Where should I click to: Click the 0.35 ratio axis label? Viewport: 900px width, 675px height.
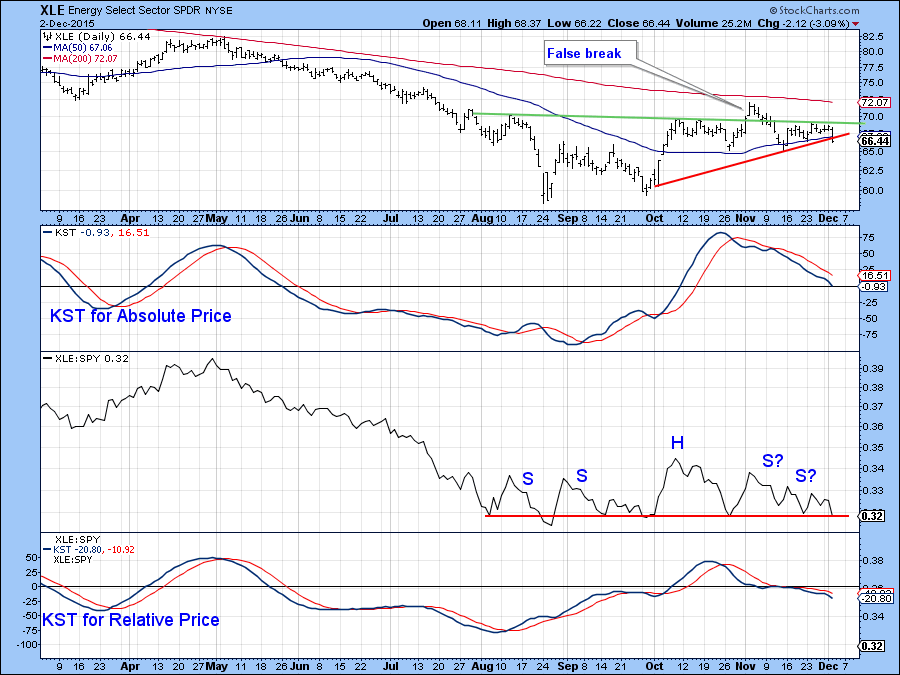(873, 448)
